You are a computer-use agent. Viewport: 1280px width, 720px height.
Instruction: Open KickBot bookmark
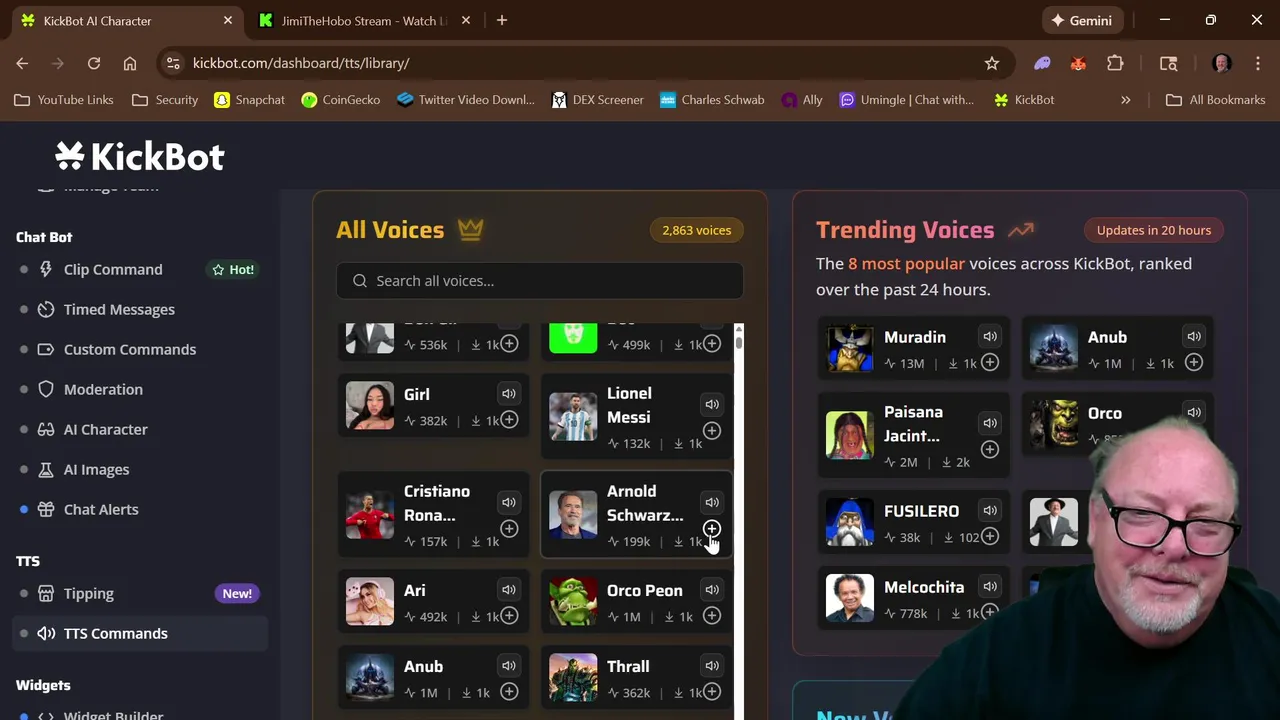(1024, 100)
